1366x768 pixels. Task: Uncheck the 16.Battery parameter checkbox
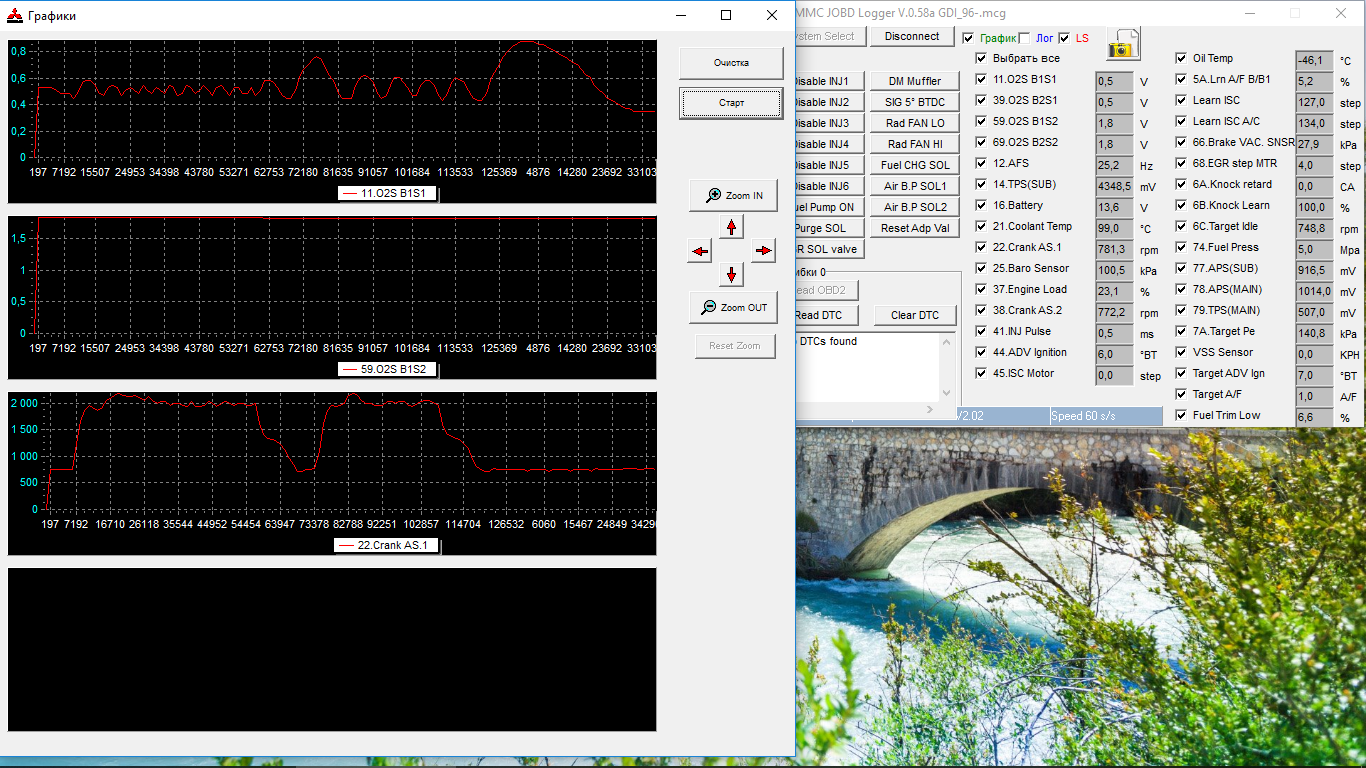pos(981,205)
